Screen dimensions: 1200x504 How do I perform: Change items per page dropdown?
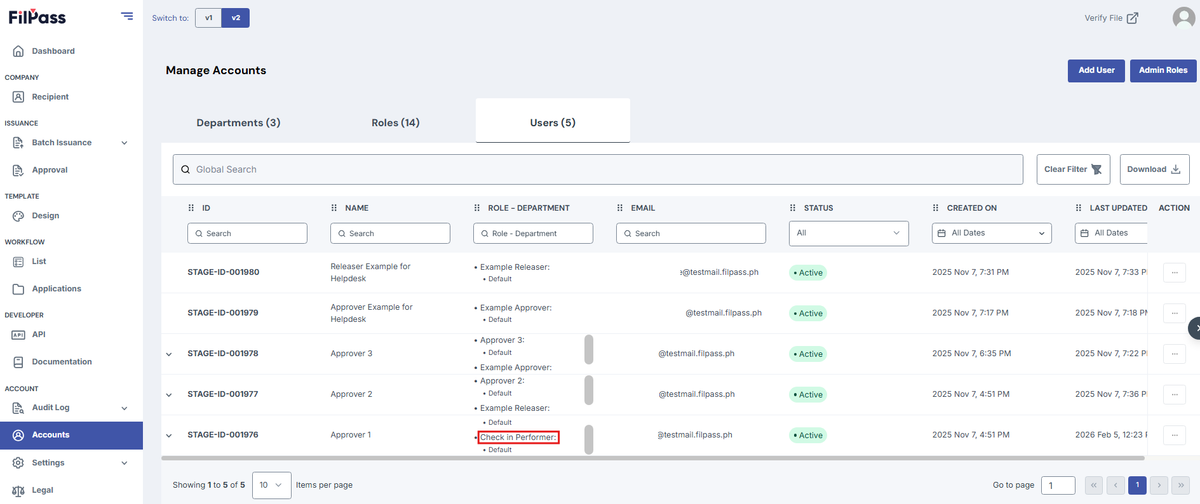point(272,485)
